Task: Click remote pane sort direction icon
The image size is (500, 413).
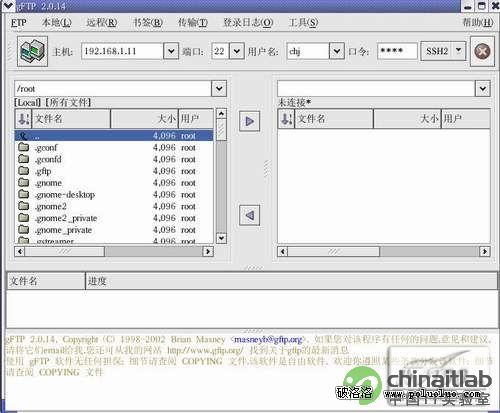Action: (x=286, y=119)
